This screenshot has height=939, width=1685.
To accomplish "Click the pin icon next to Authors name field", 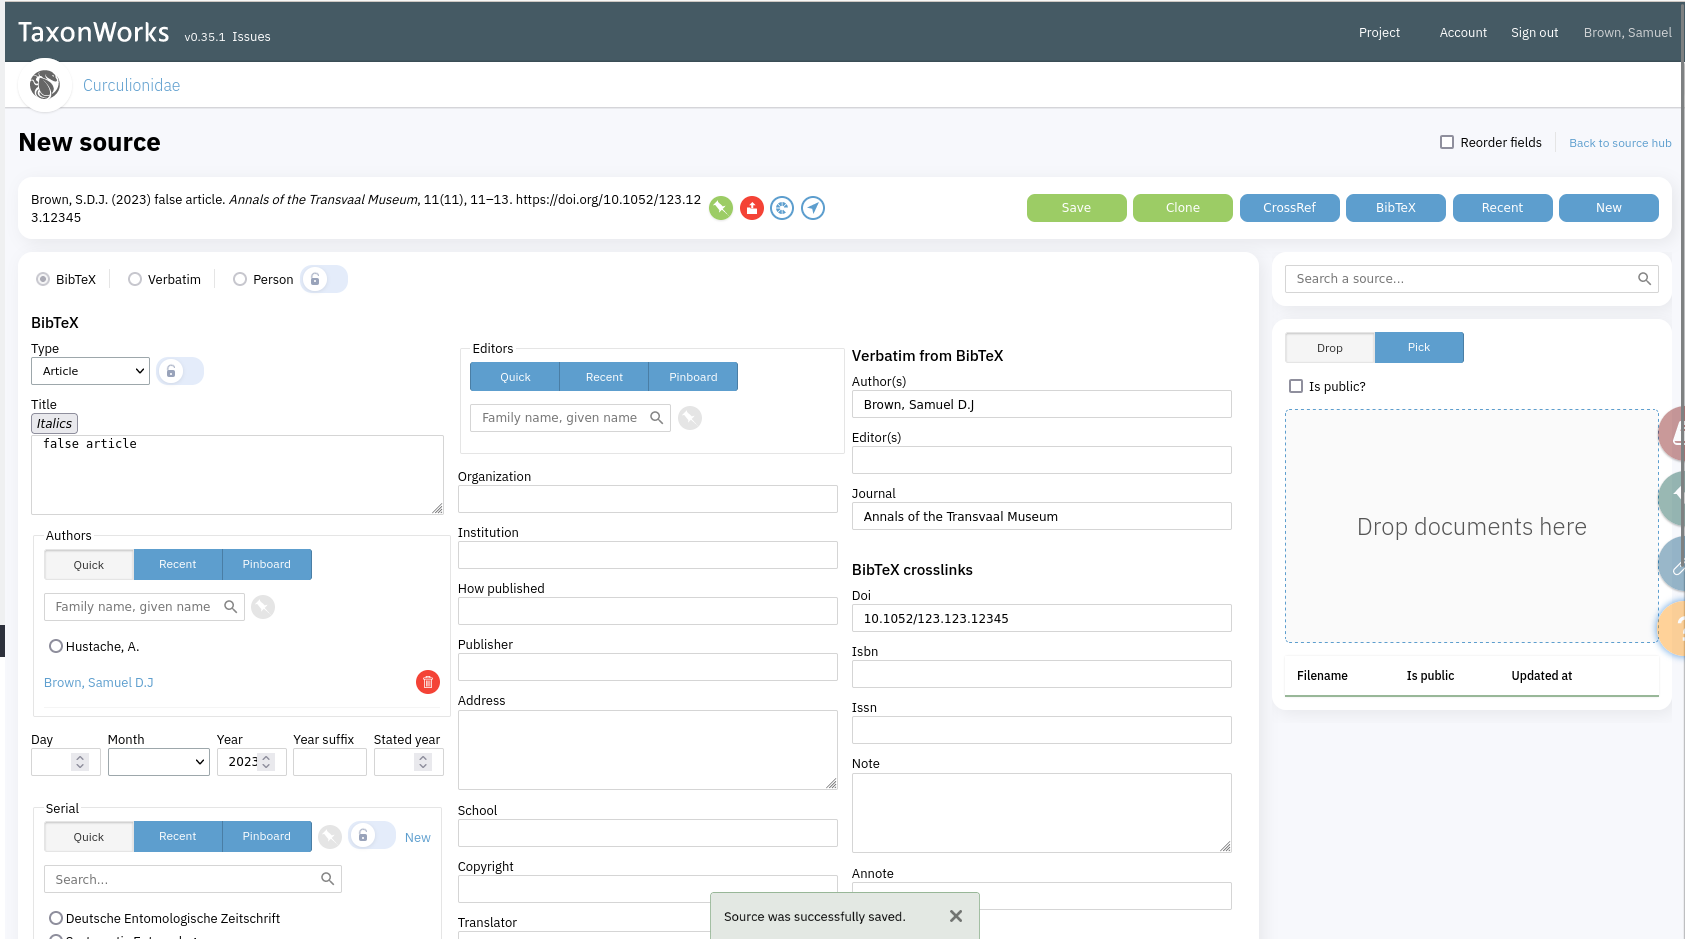I will tap(263, 607).
